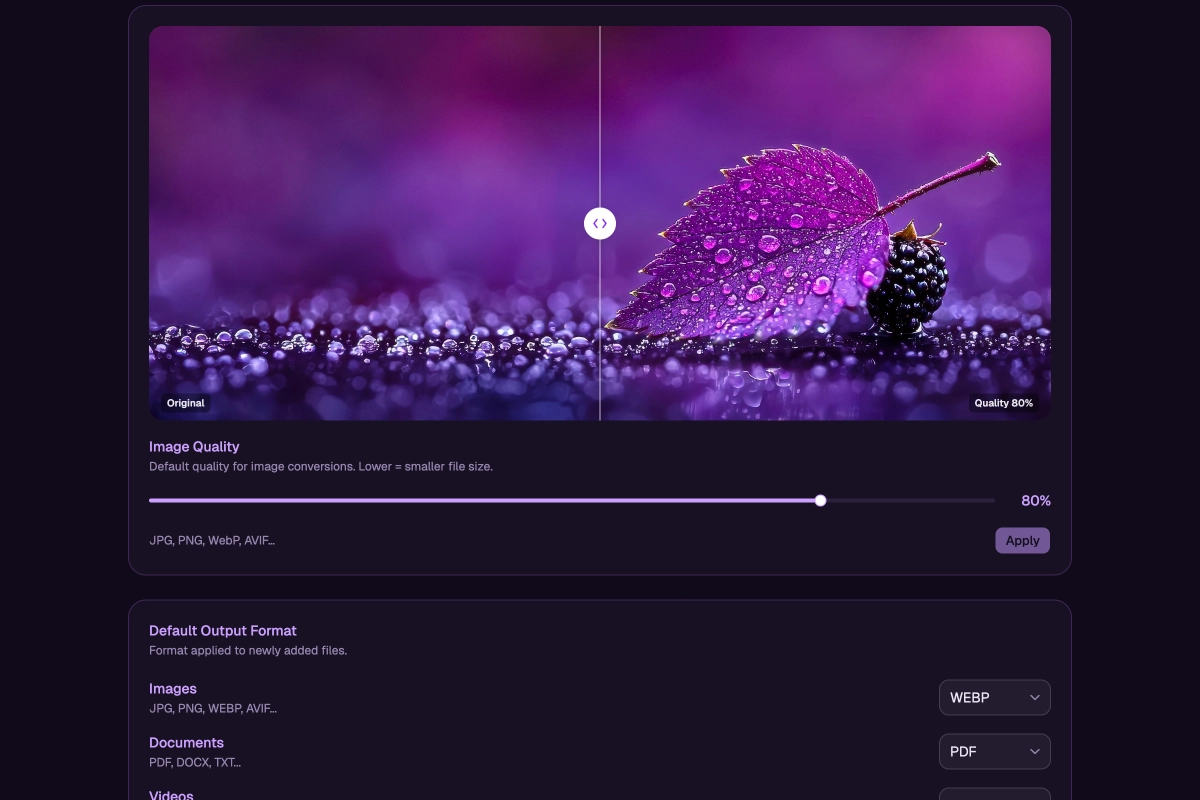Click the filled portion of quality slider

[480, 500]
